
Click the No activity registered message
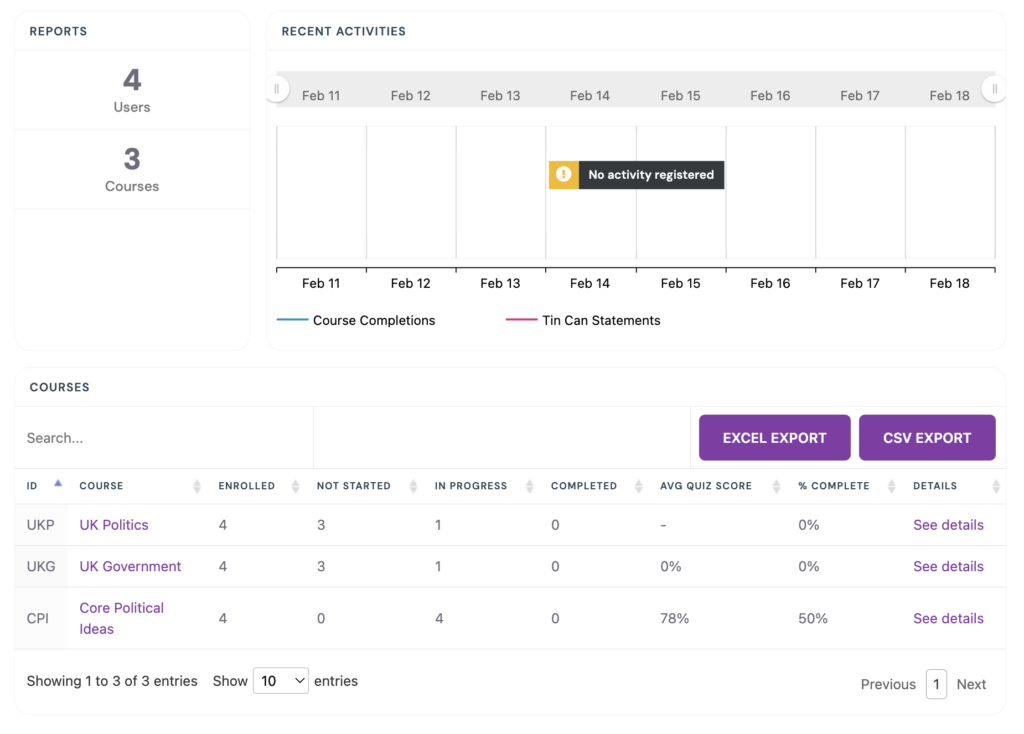click(651, 174)
